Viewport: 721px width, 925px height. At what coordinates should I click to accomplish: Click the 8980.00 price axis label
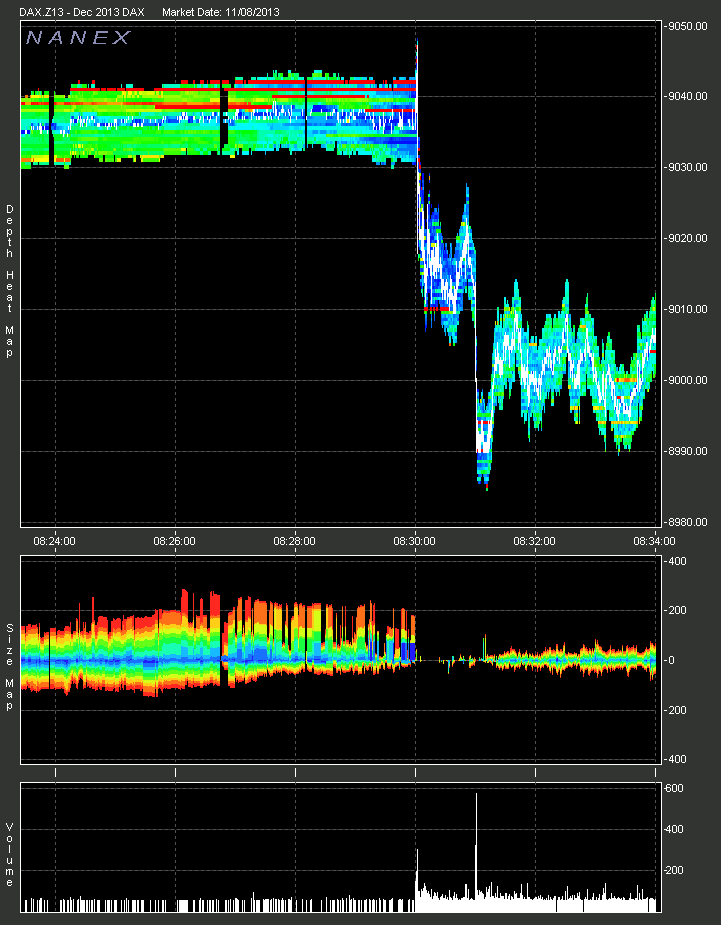tap(686, 522)
